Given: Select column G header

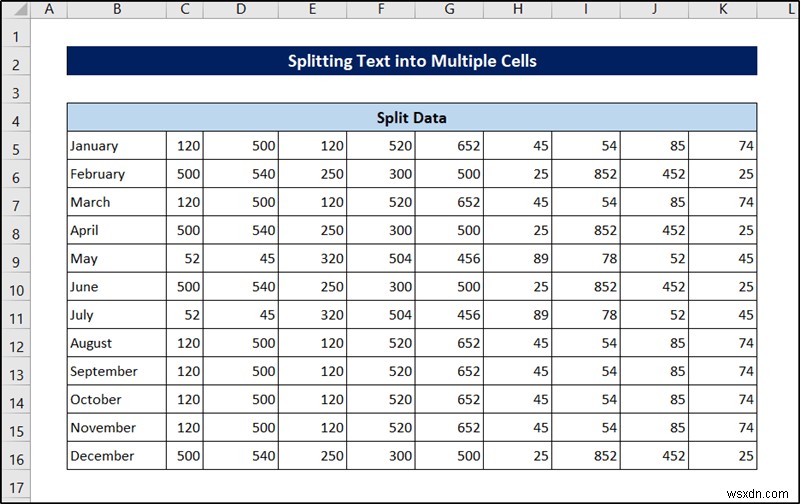Looking at the screenshot, I should click(x=449, y=9).
